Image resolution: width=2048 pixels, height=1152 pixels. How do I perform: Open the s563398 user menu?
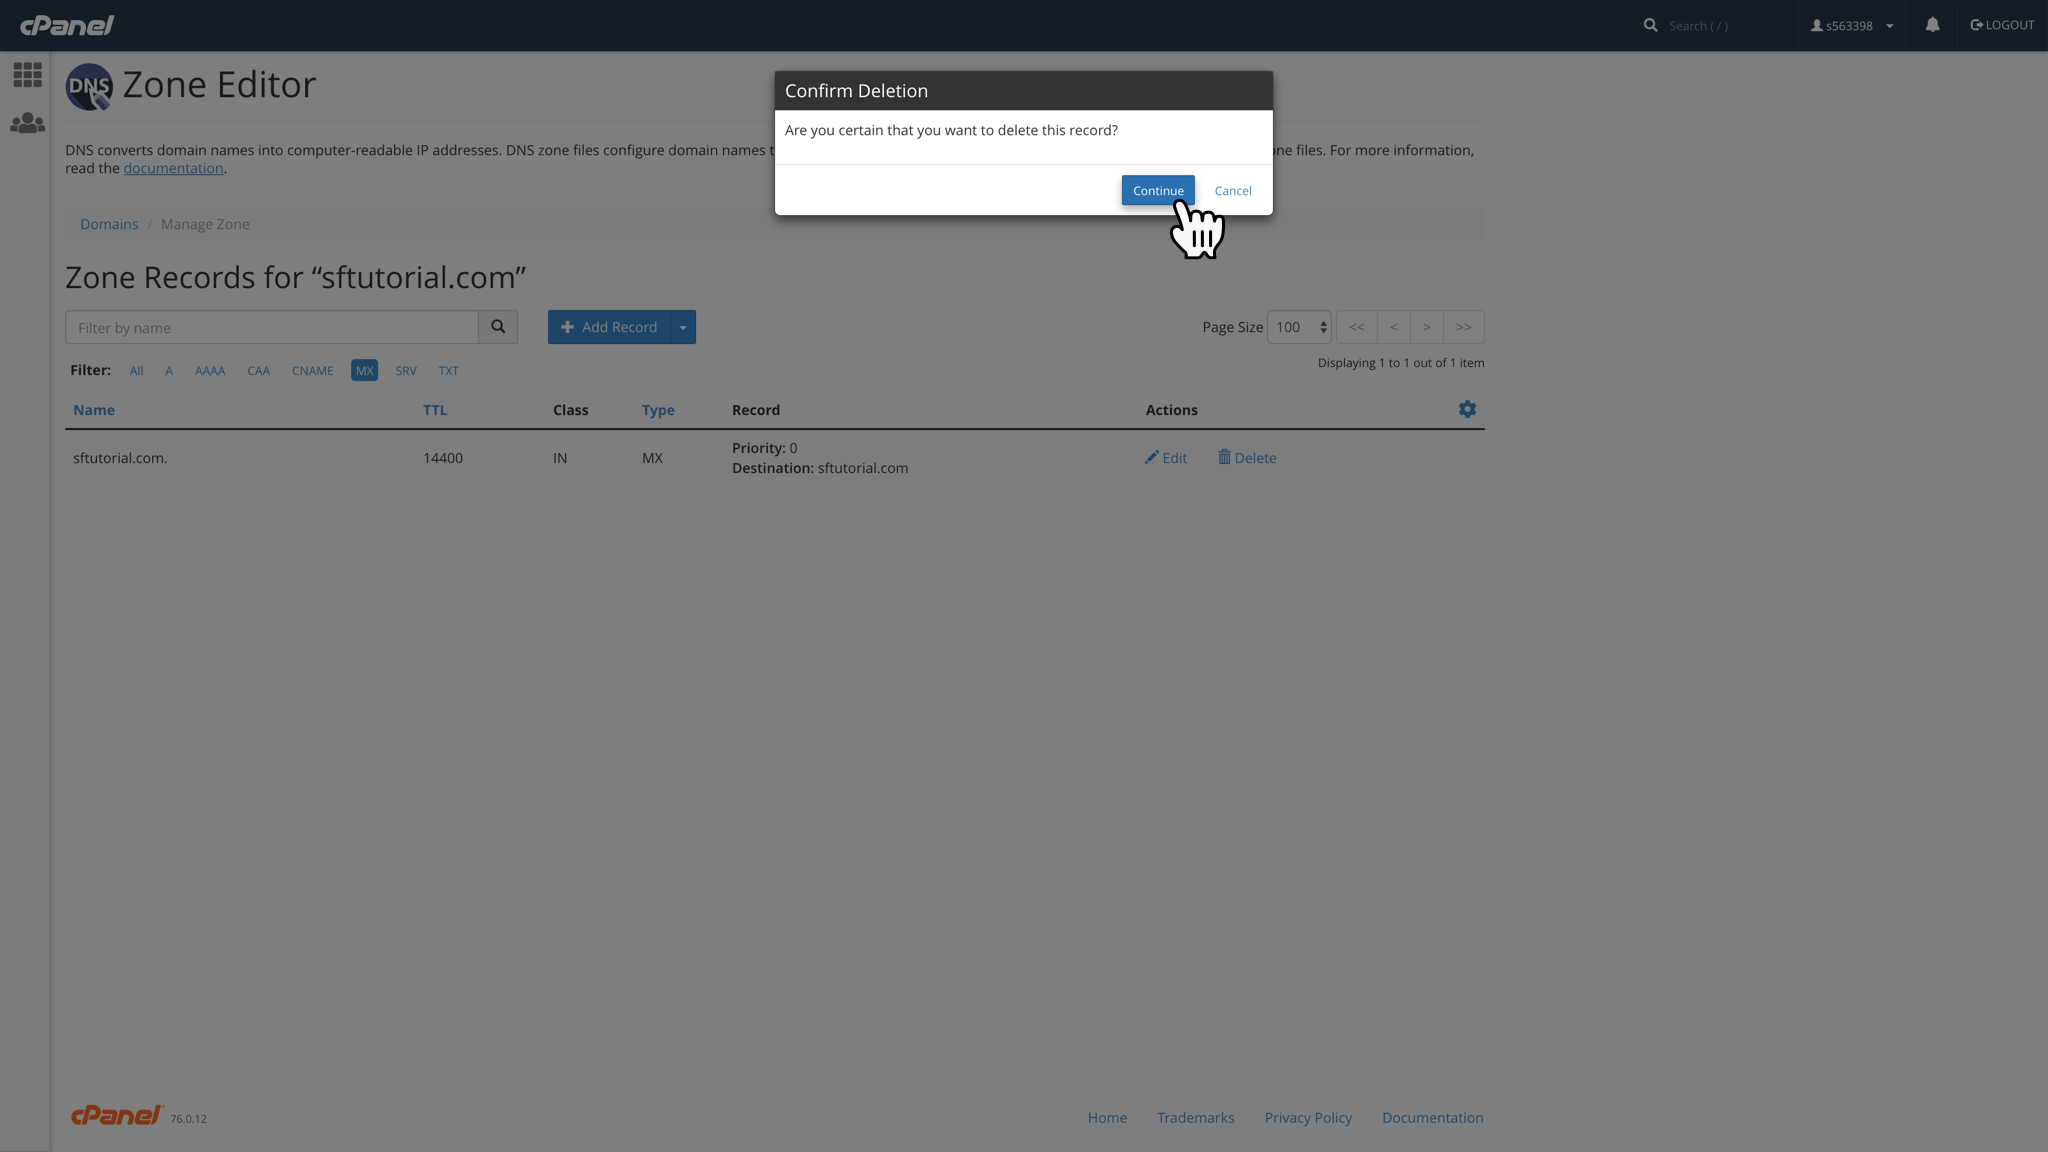(x=1852, y=25)
